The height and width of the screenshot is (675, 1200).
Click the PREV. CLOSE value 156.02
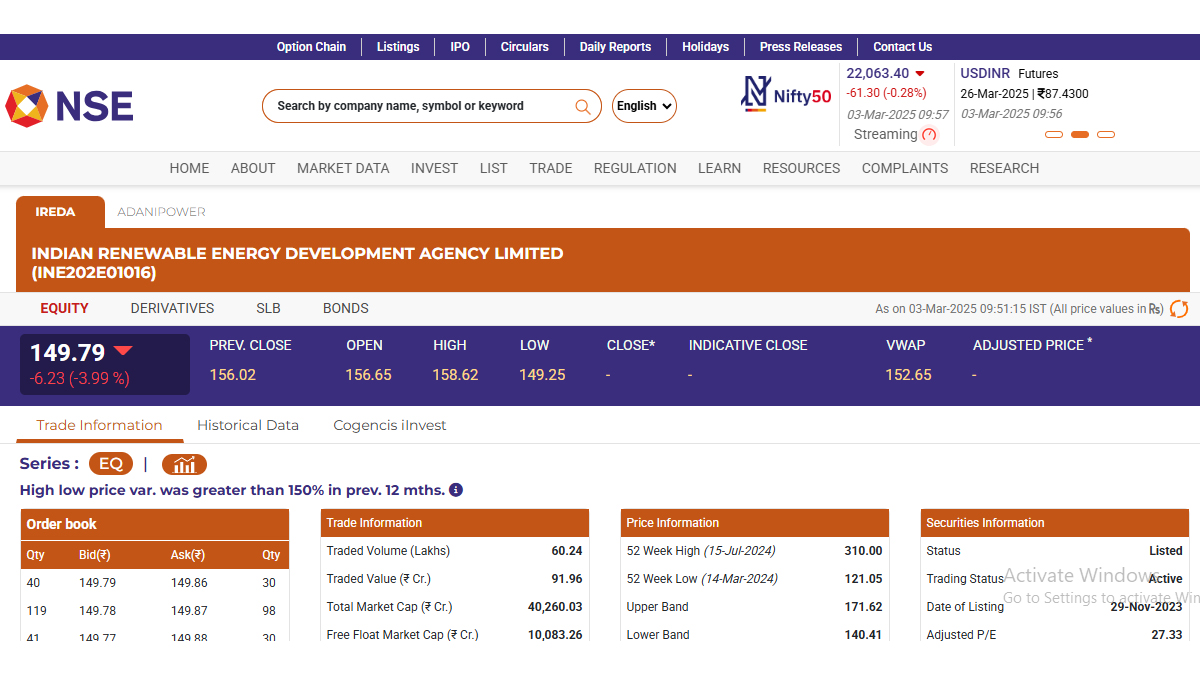[x=232, y=375]
